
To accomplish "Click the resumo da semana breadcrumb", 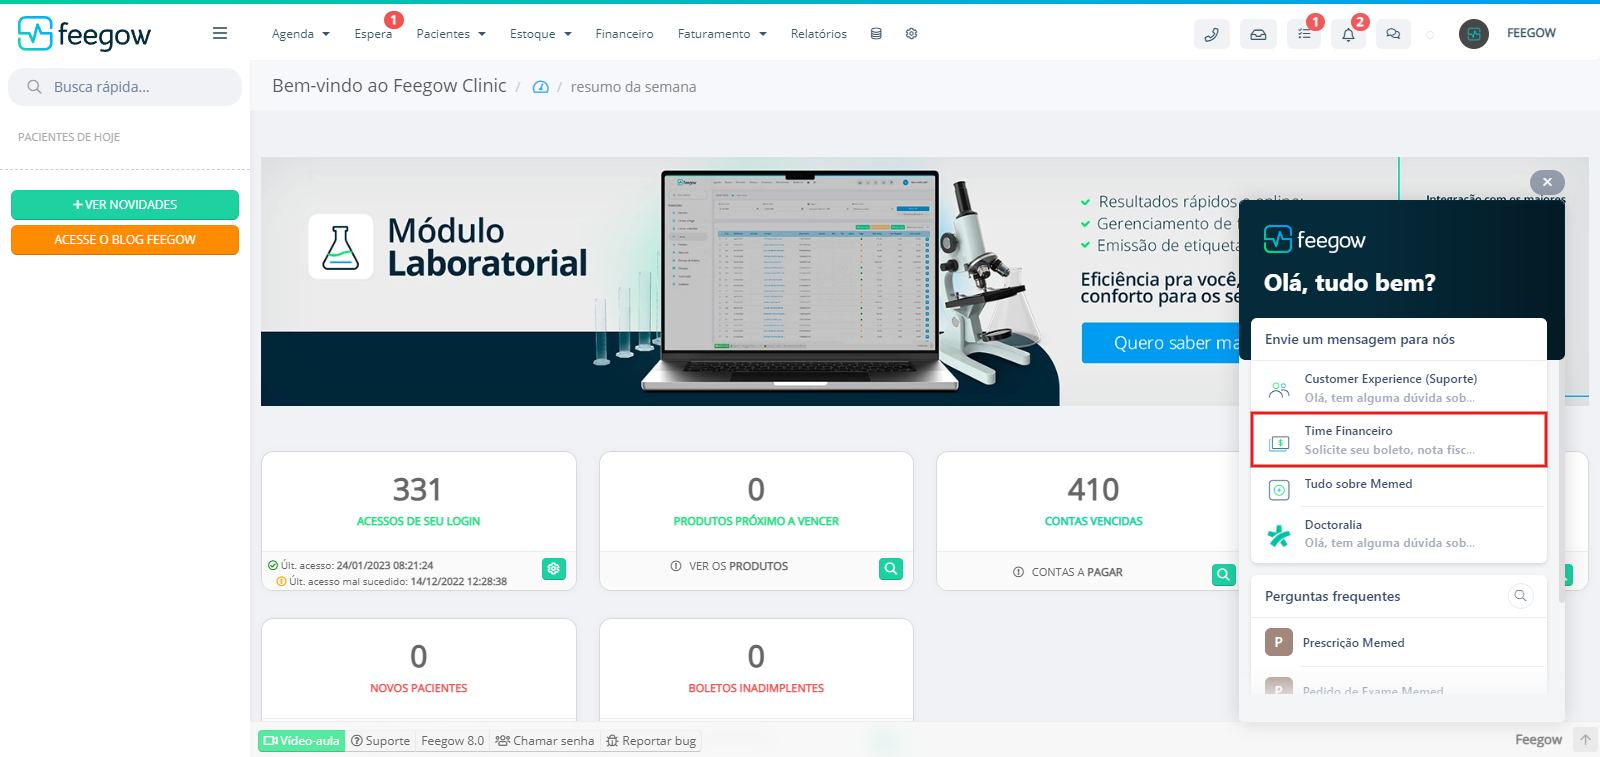I will click(633, 87).
